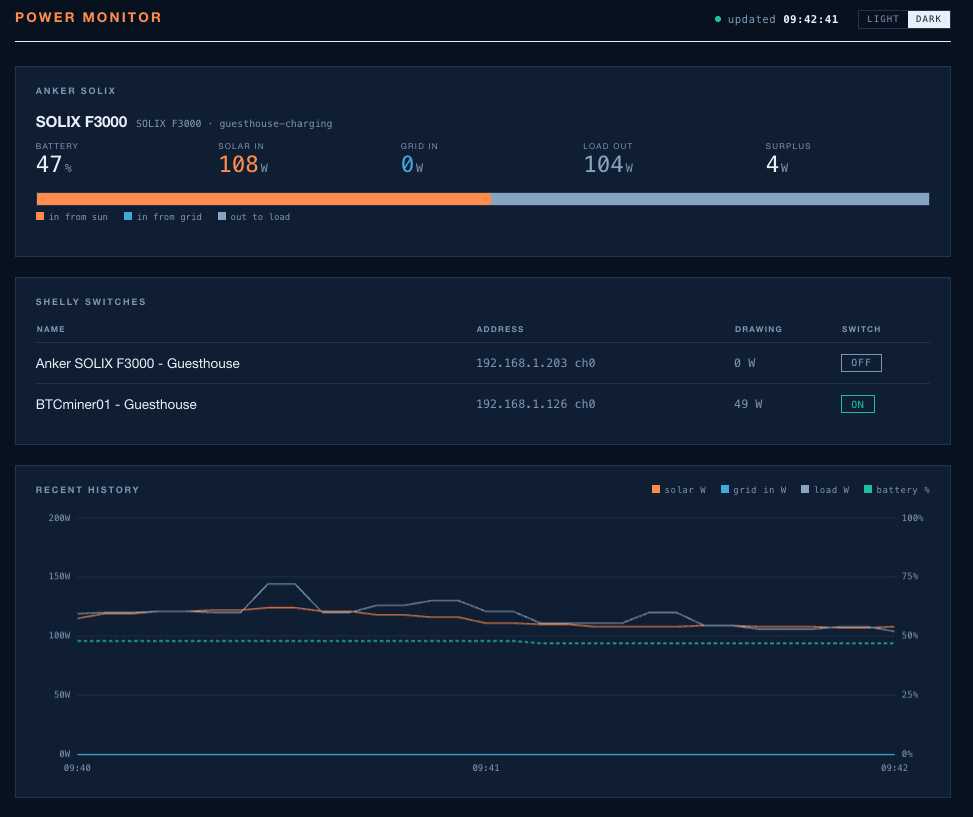Click the solar W legend swatch
973x817 pixels.
pos(656,489)
